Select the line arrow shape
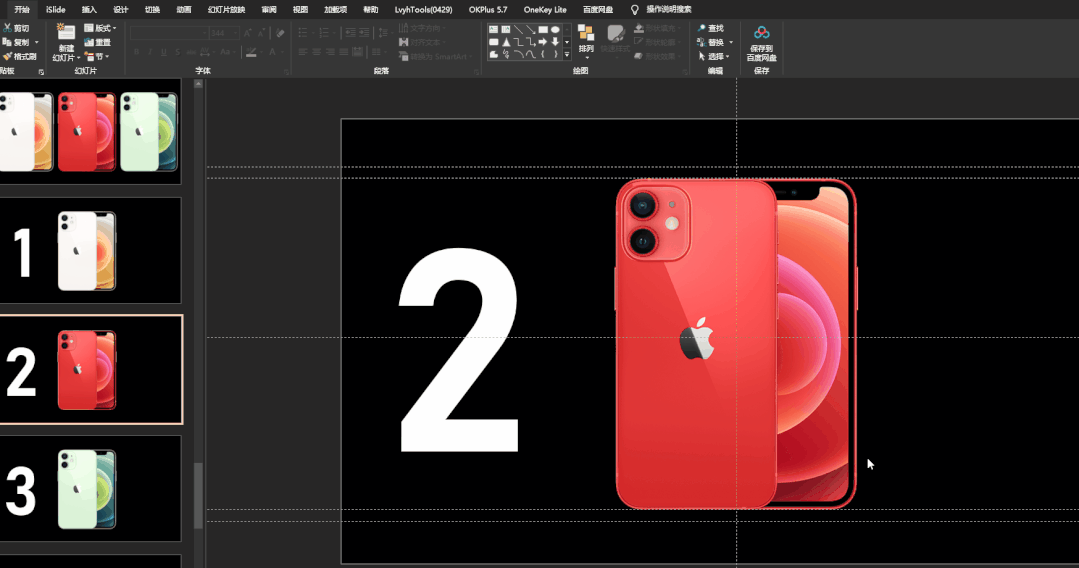This screenshot has width=1079, height=568. click(x=531, y=30)
